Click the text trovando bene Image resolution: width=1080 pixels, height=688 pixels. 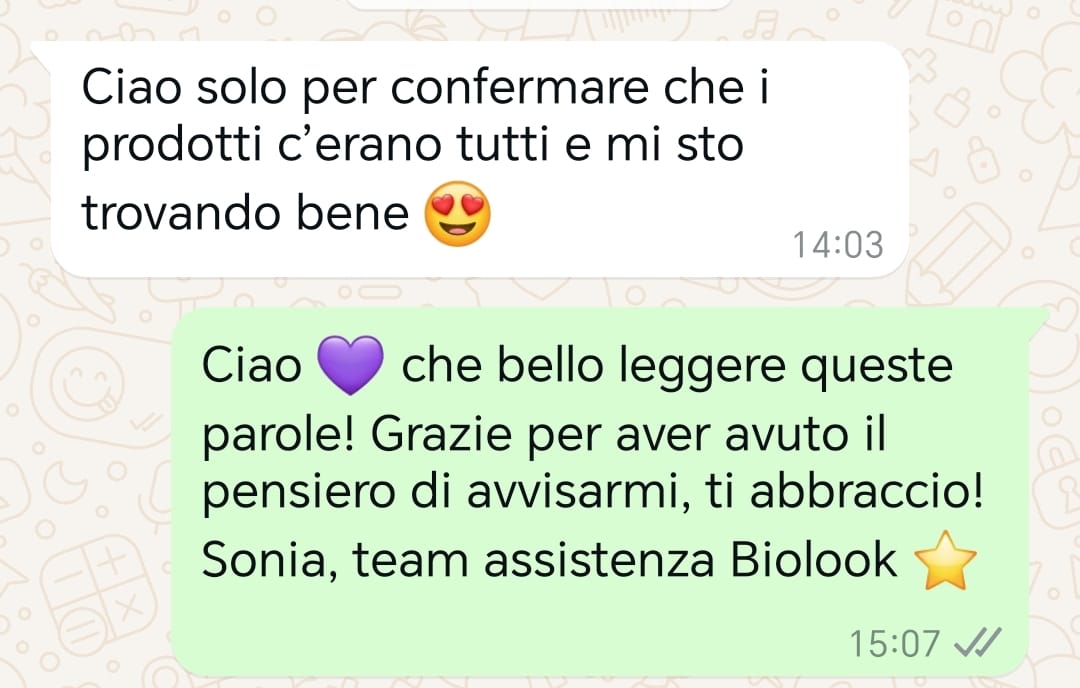[x=245, y=213]
